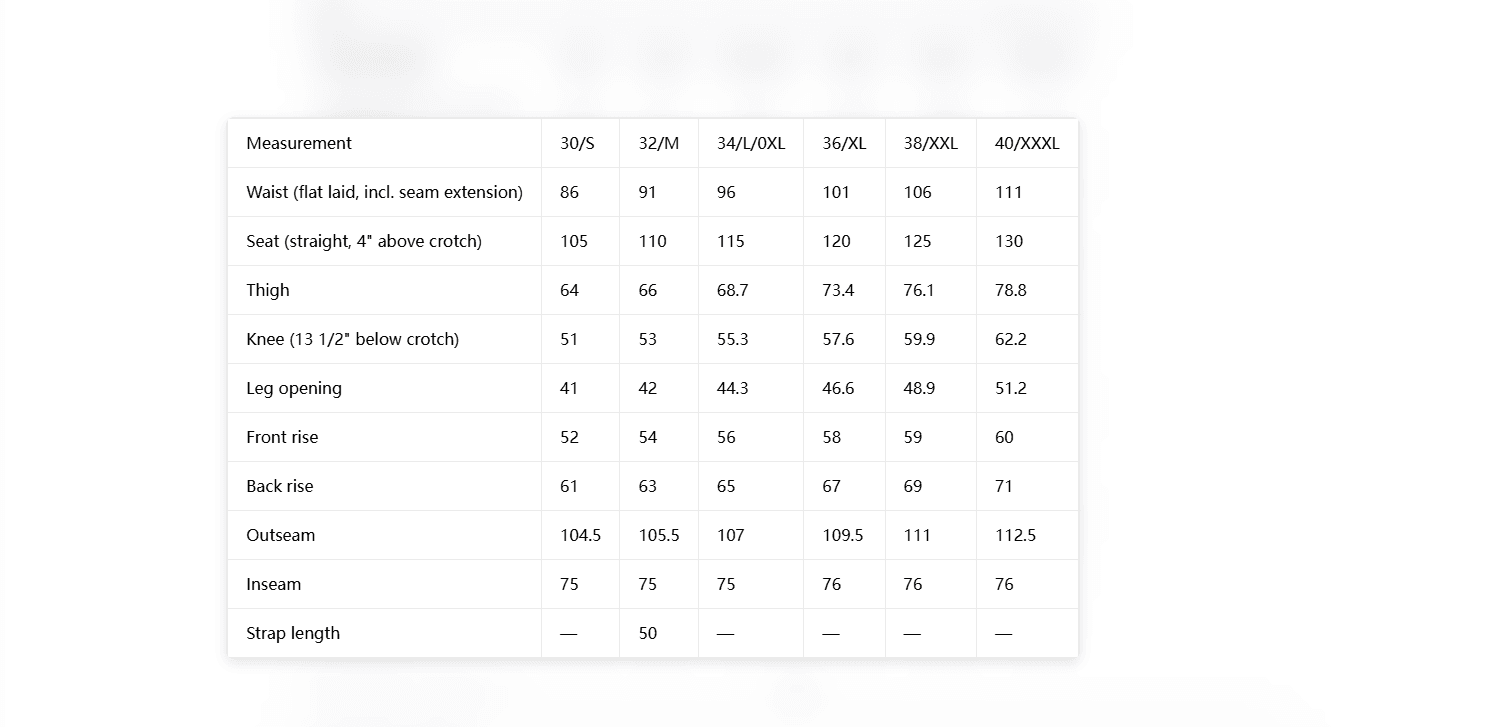The width and height of the screenshot is (1492, 727).
Task: Click the Measurement column header
Action: click(299, 143)
